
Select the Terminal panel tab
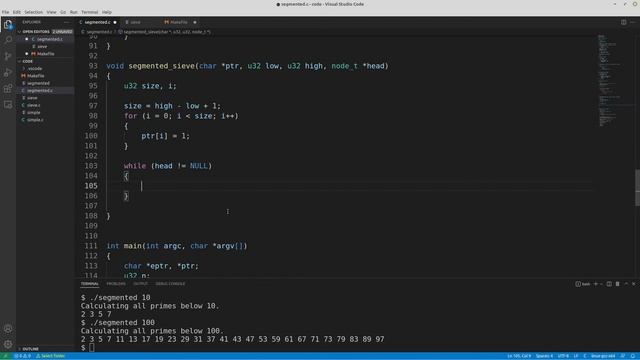[x=89, y=284]
